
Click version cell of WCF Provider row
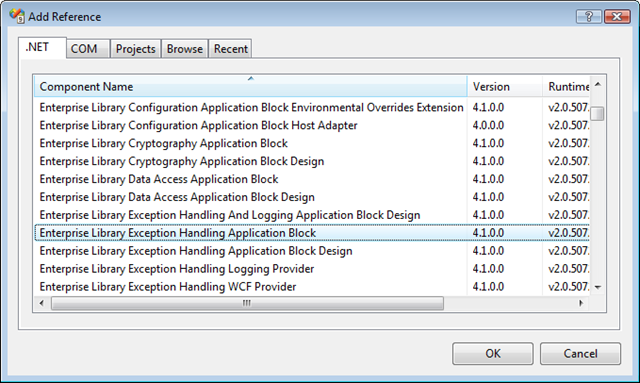488,287
